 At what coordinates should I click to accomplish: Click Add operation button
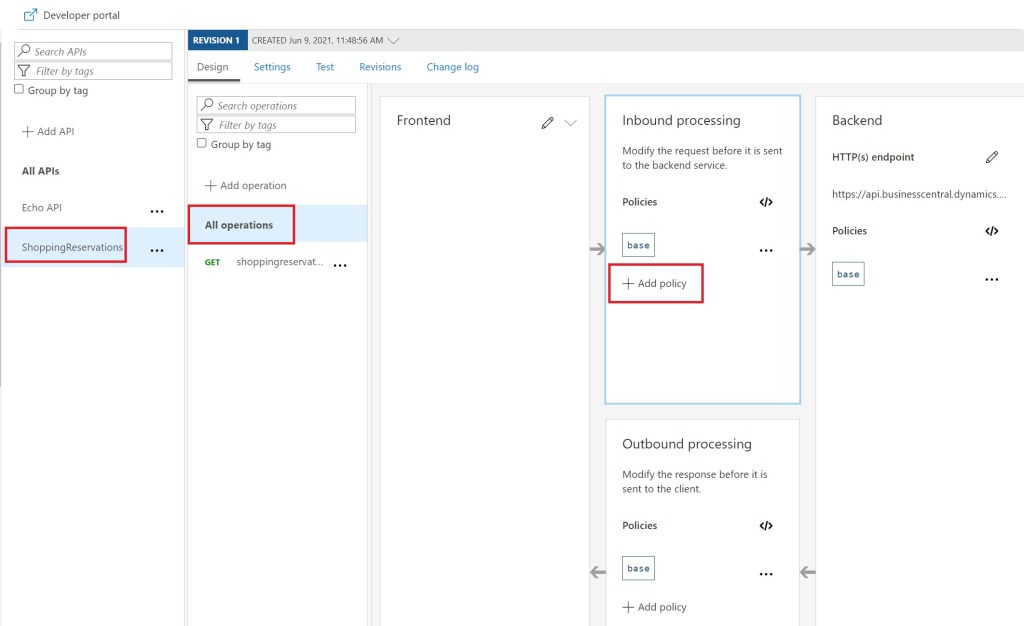(245, 185)
